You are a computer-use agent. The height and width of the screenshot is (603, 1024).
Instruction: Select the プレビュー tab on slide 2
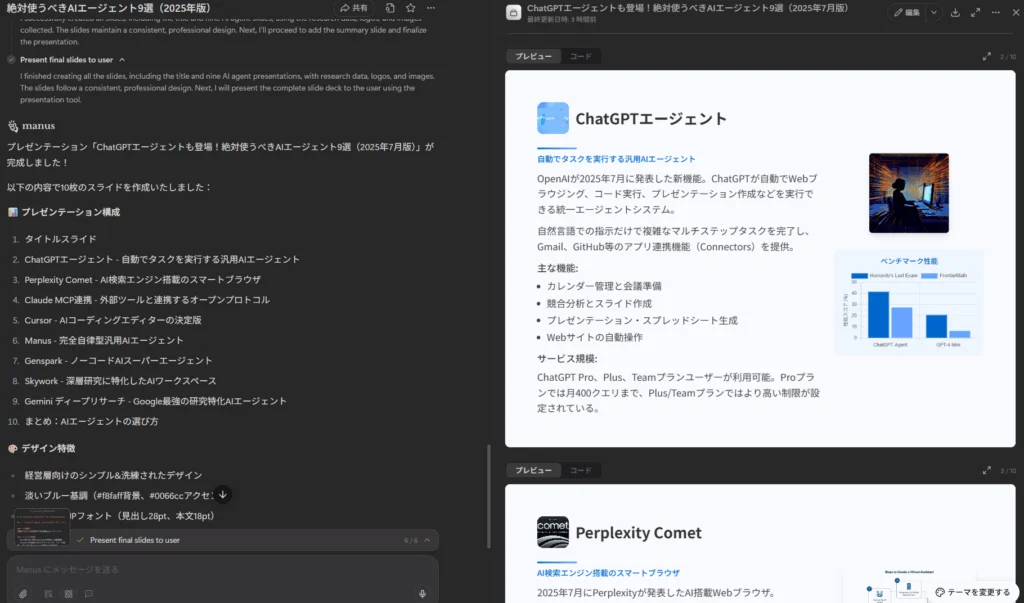click(x=534, y=56)
